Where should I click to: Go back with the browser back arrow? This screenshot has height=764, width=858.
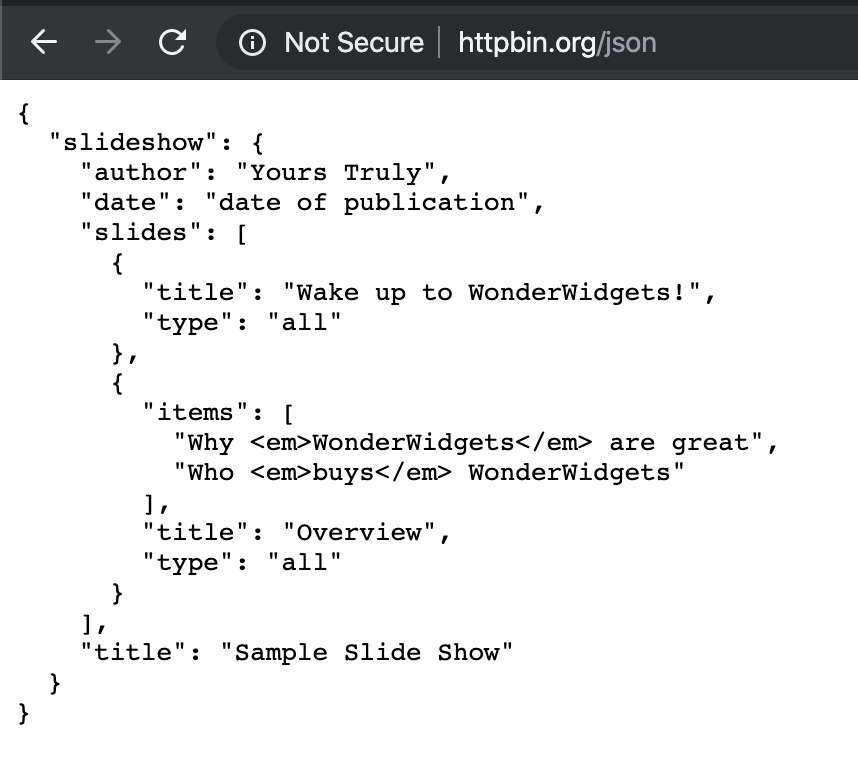click(x=44, y=42)
